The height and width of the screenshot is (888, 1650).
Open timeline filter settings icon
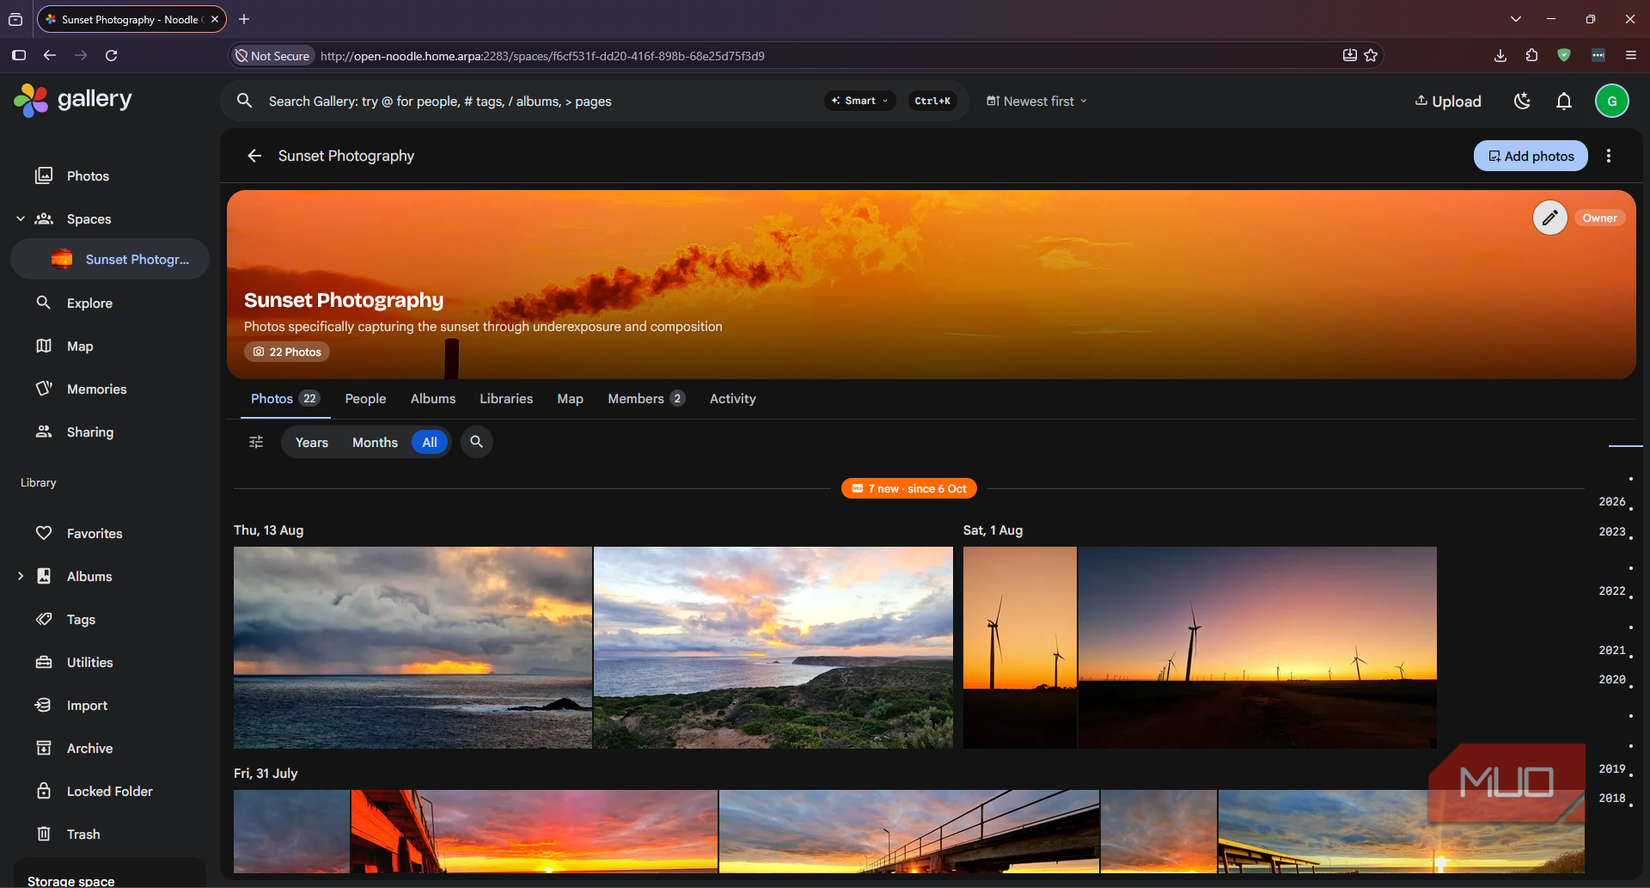coord(256,442)
